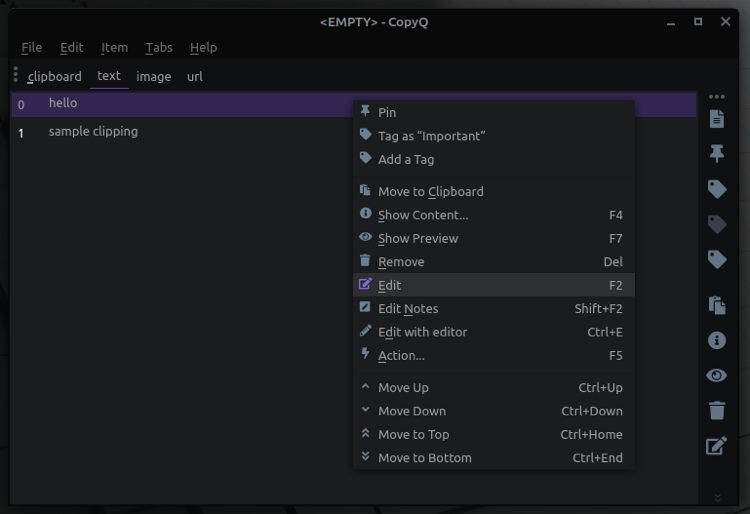Switch to the clipboard tab
The image size is (750, 514).
pyautogui.click(x=54, y=77)
